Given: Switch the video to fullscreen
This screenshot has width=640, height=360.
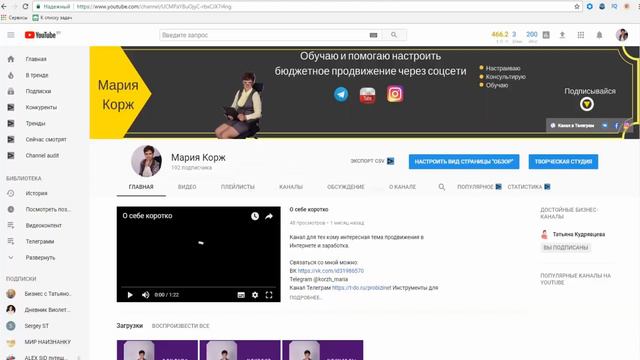Looking at the screenshot, I should (x=269, y=295).
